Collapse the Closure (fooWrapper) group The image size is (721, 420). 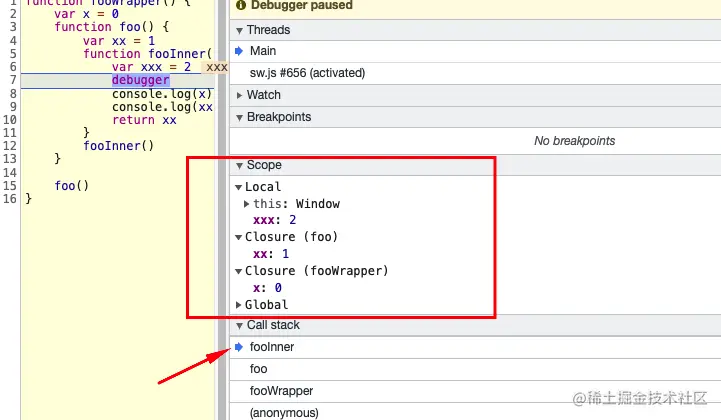point(238,271)
